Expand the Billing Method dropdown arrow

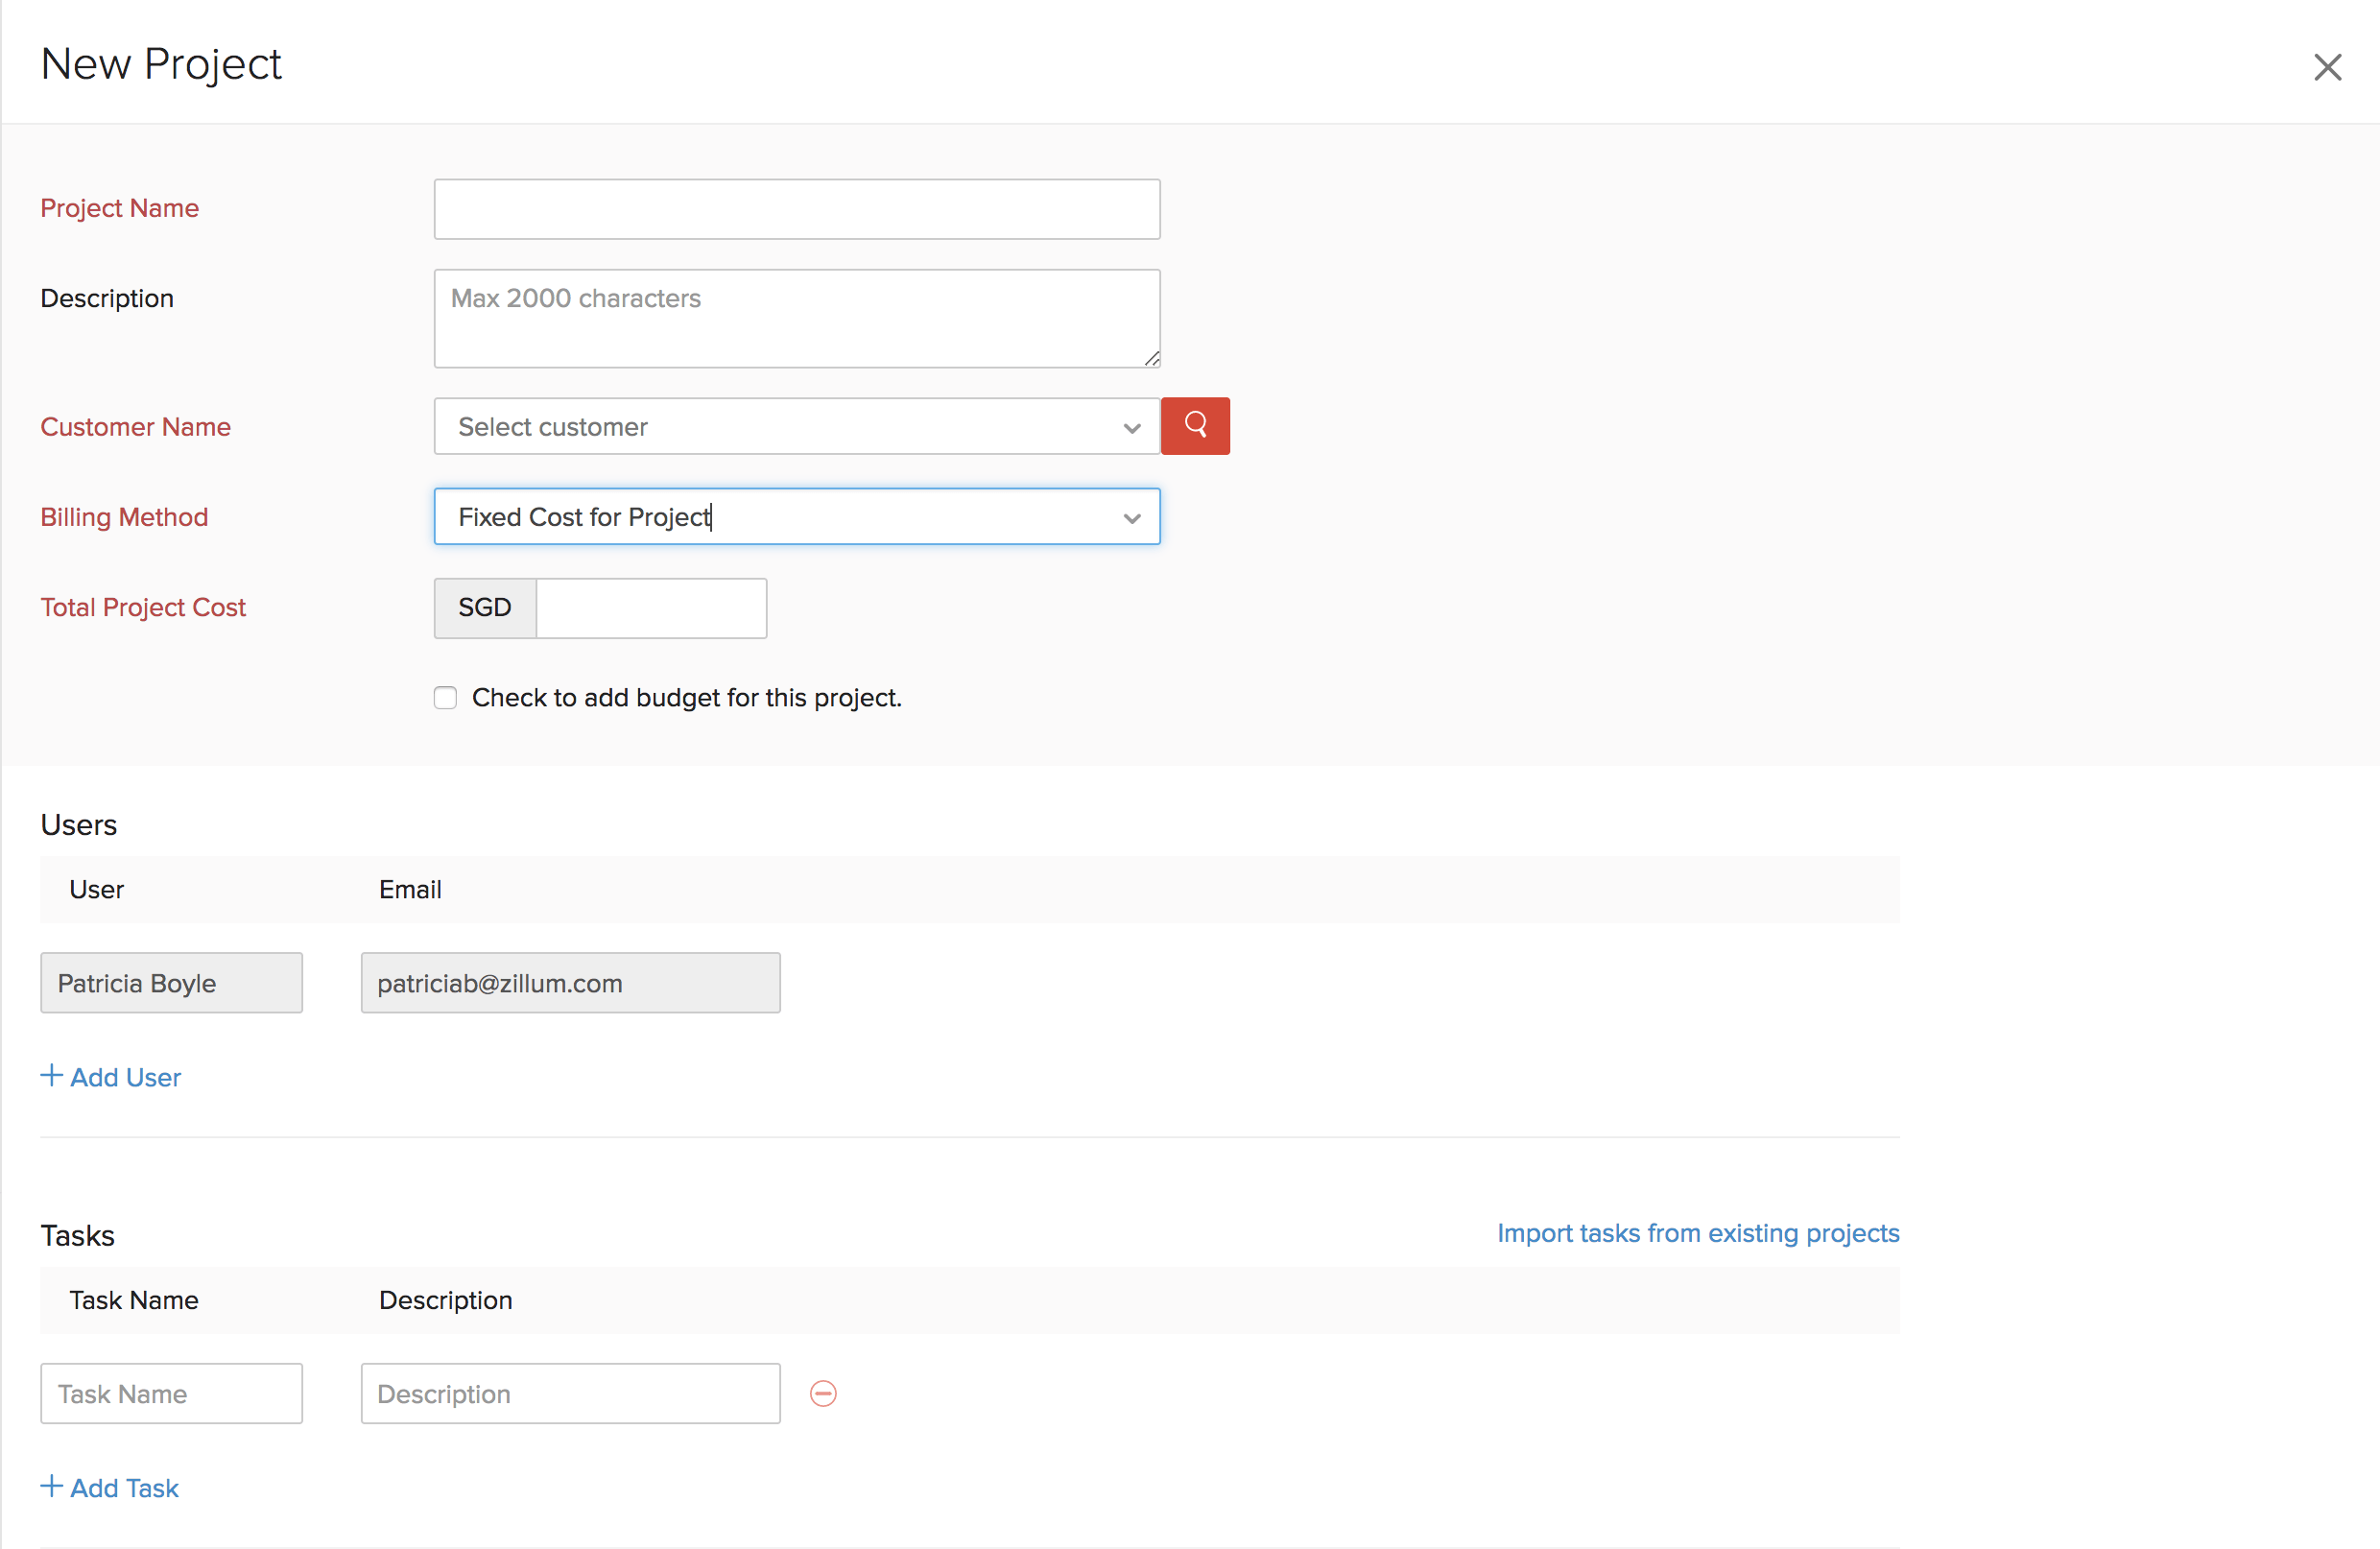click(x=1131, y=517)
